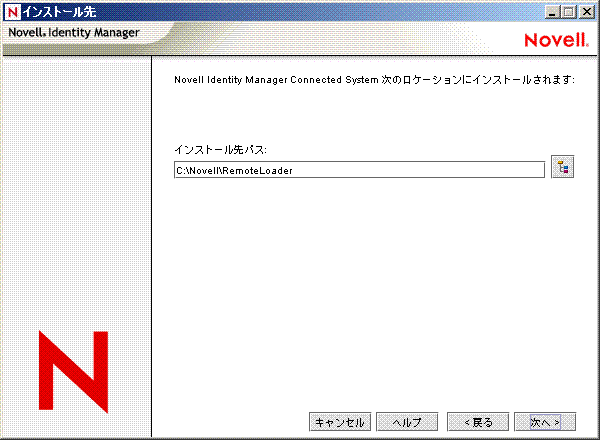Close the installer window
600x440 pixels.
pos(586,12)
